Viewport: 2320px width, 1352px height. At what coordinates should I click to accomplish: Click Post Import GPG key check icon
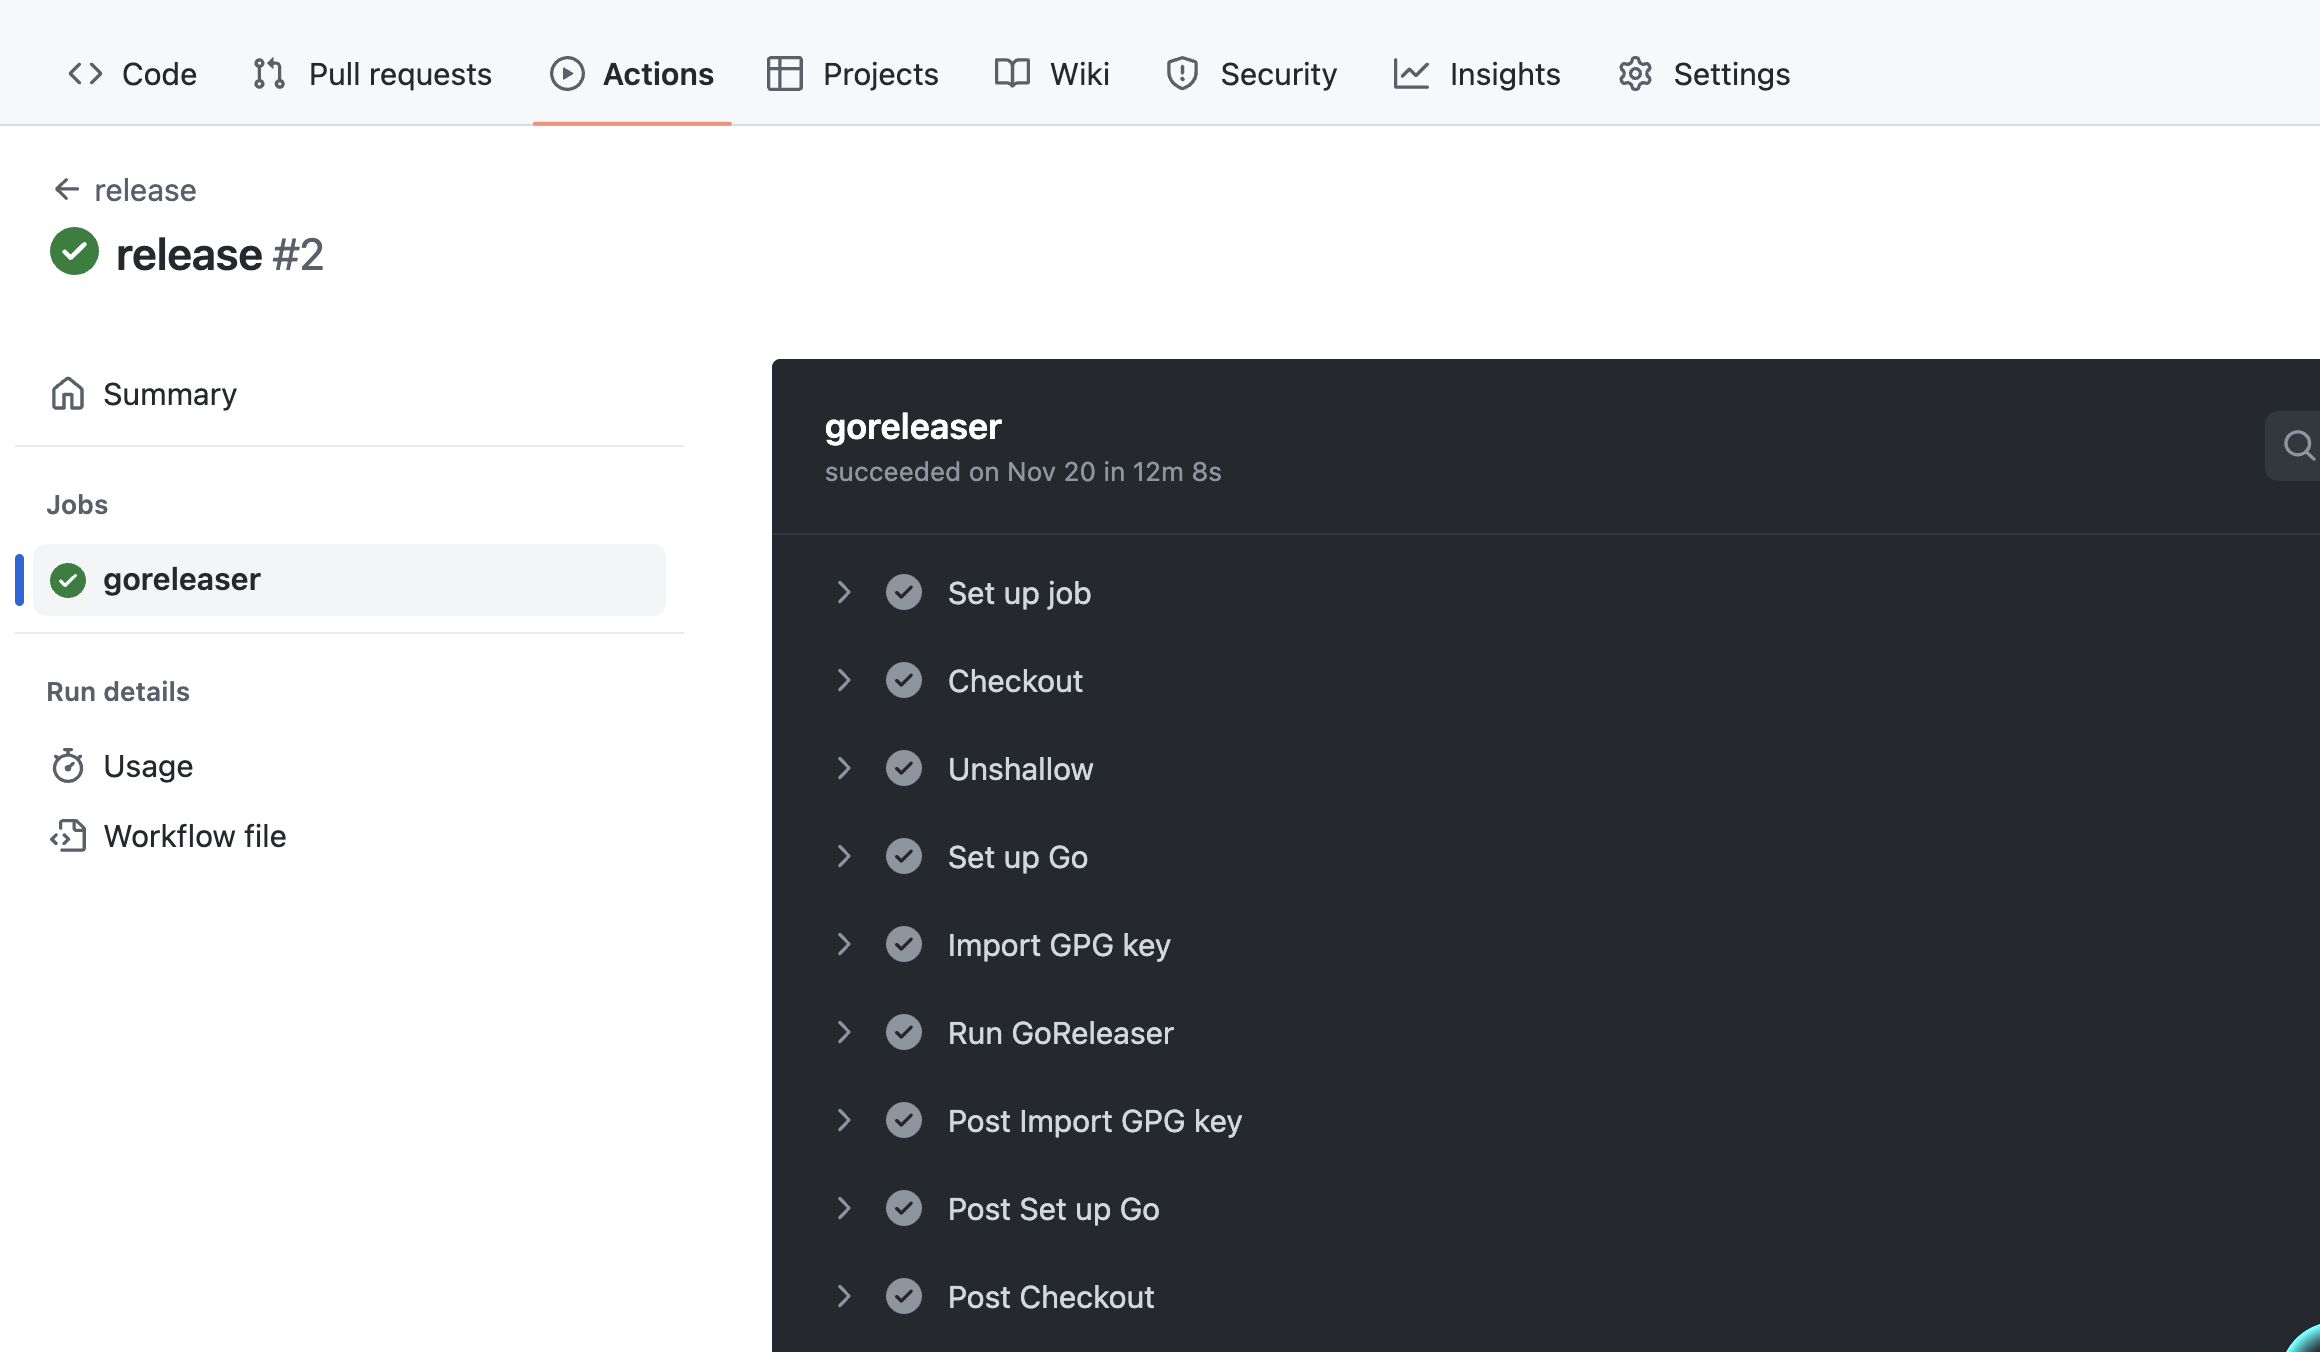[x=904, y=1120]
